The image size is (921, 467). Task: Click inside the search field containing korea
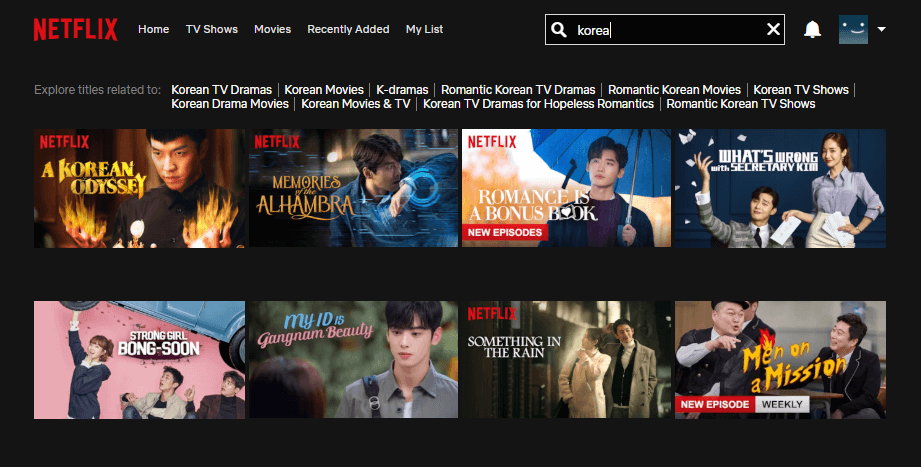pyautogui.click(x=665, y=29)
